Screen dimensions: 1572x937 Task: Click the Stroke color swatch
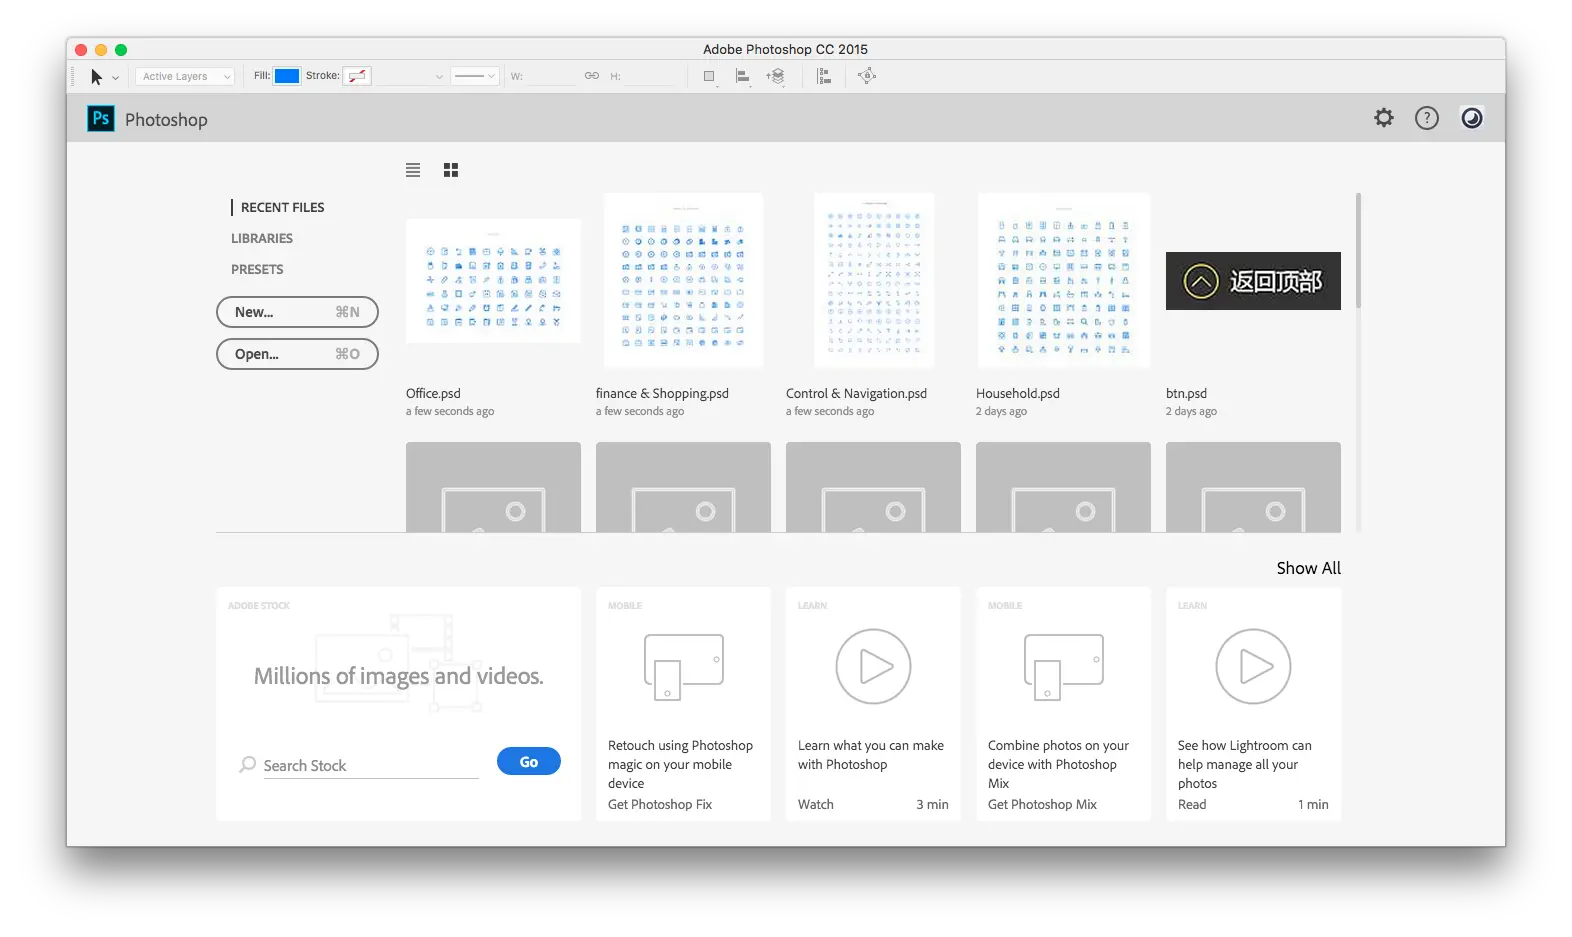point(358,76)
